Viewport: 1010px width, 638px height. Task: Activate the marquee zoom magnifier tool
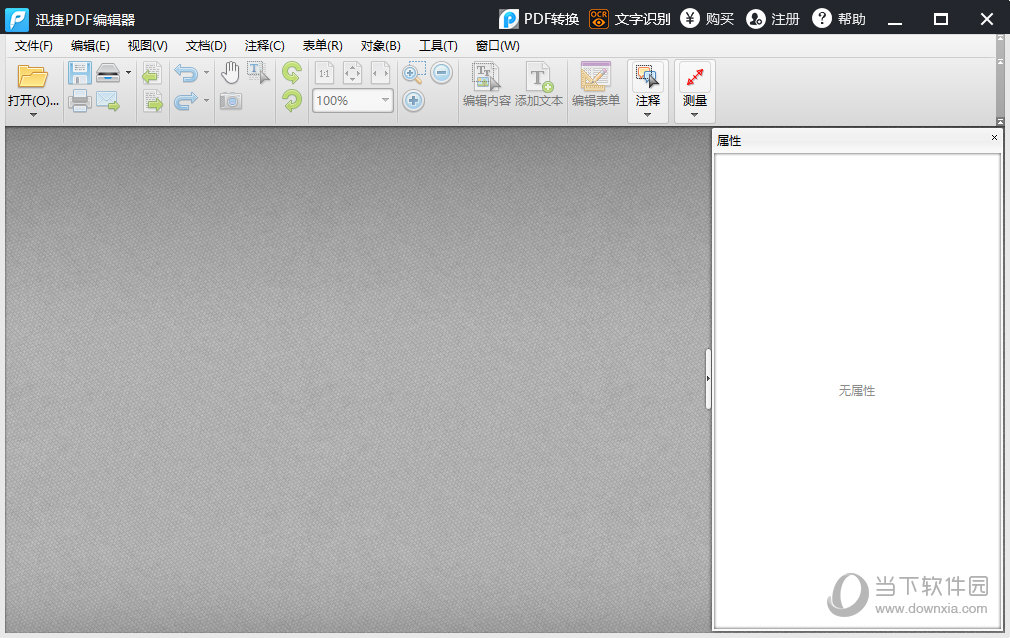414,73
